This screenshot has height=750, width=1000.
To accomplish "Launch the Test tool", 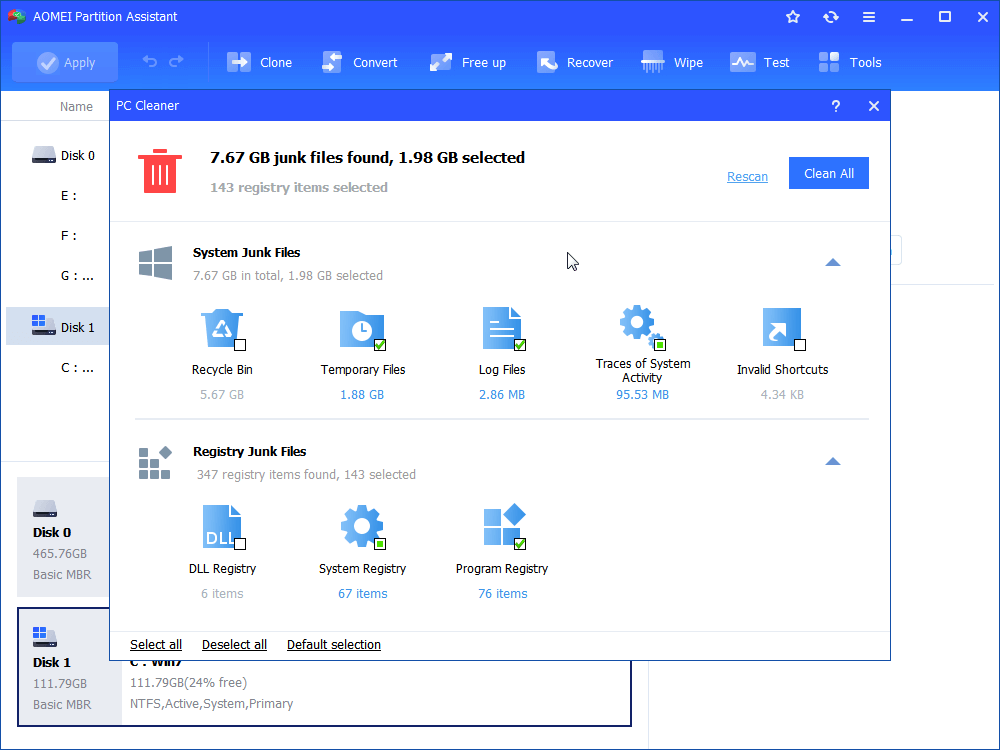I will [760, 61].
